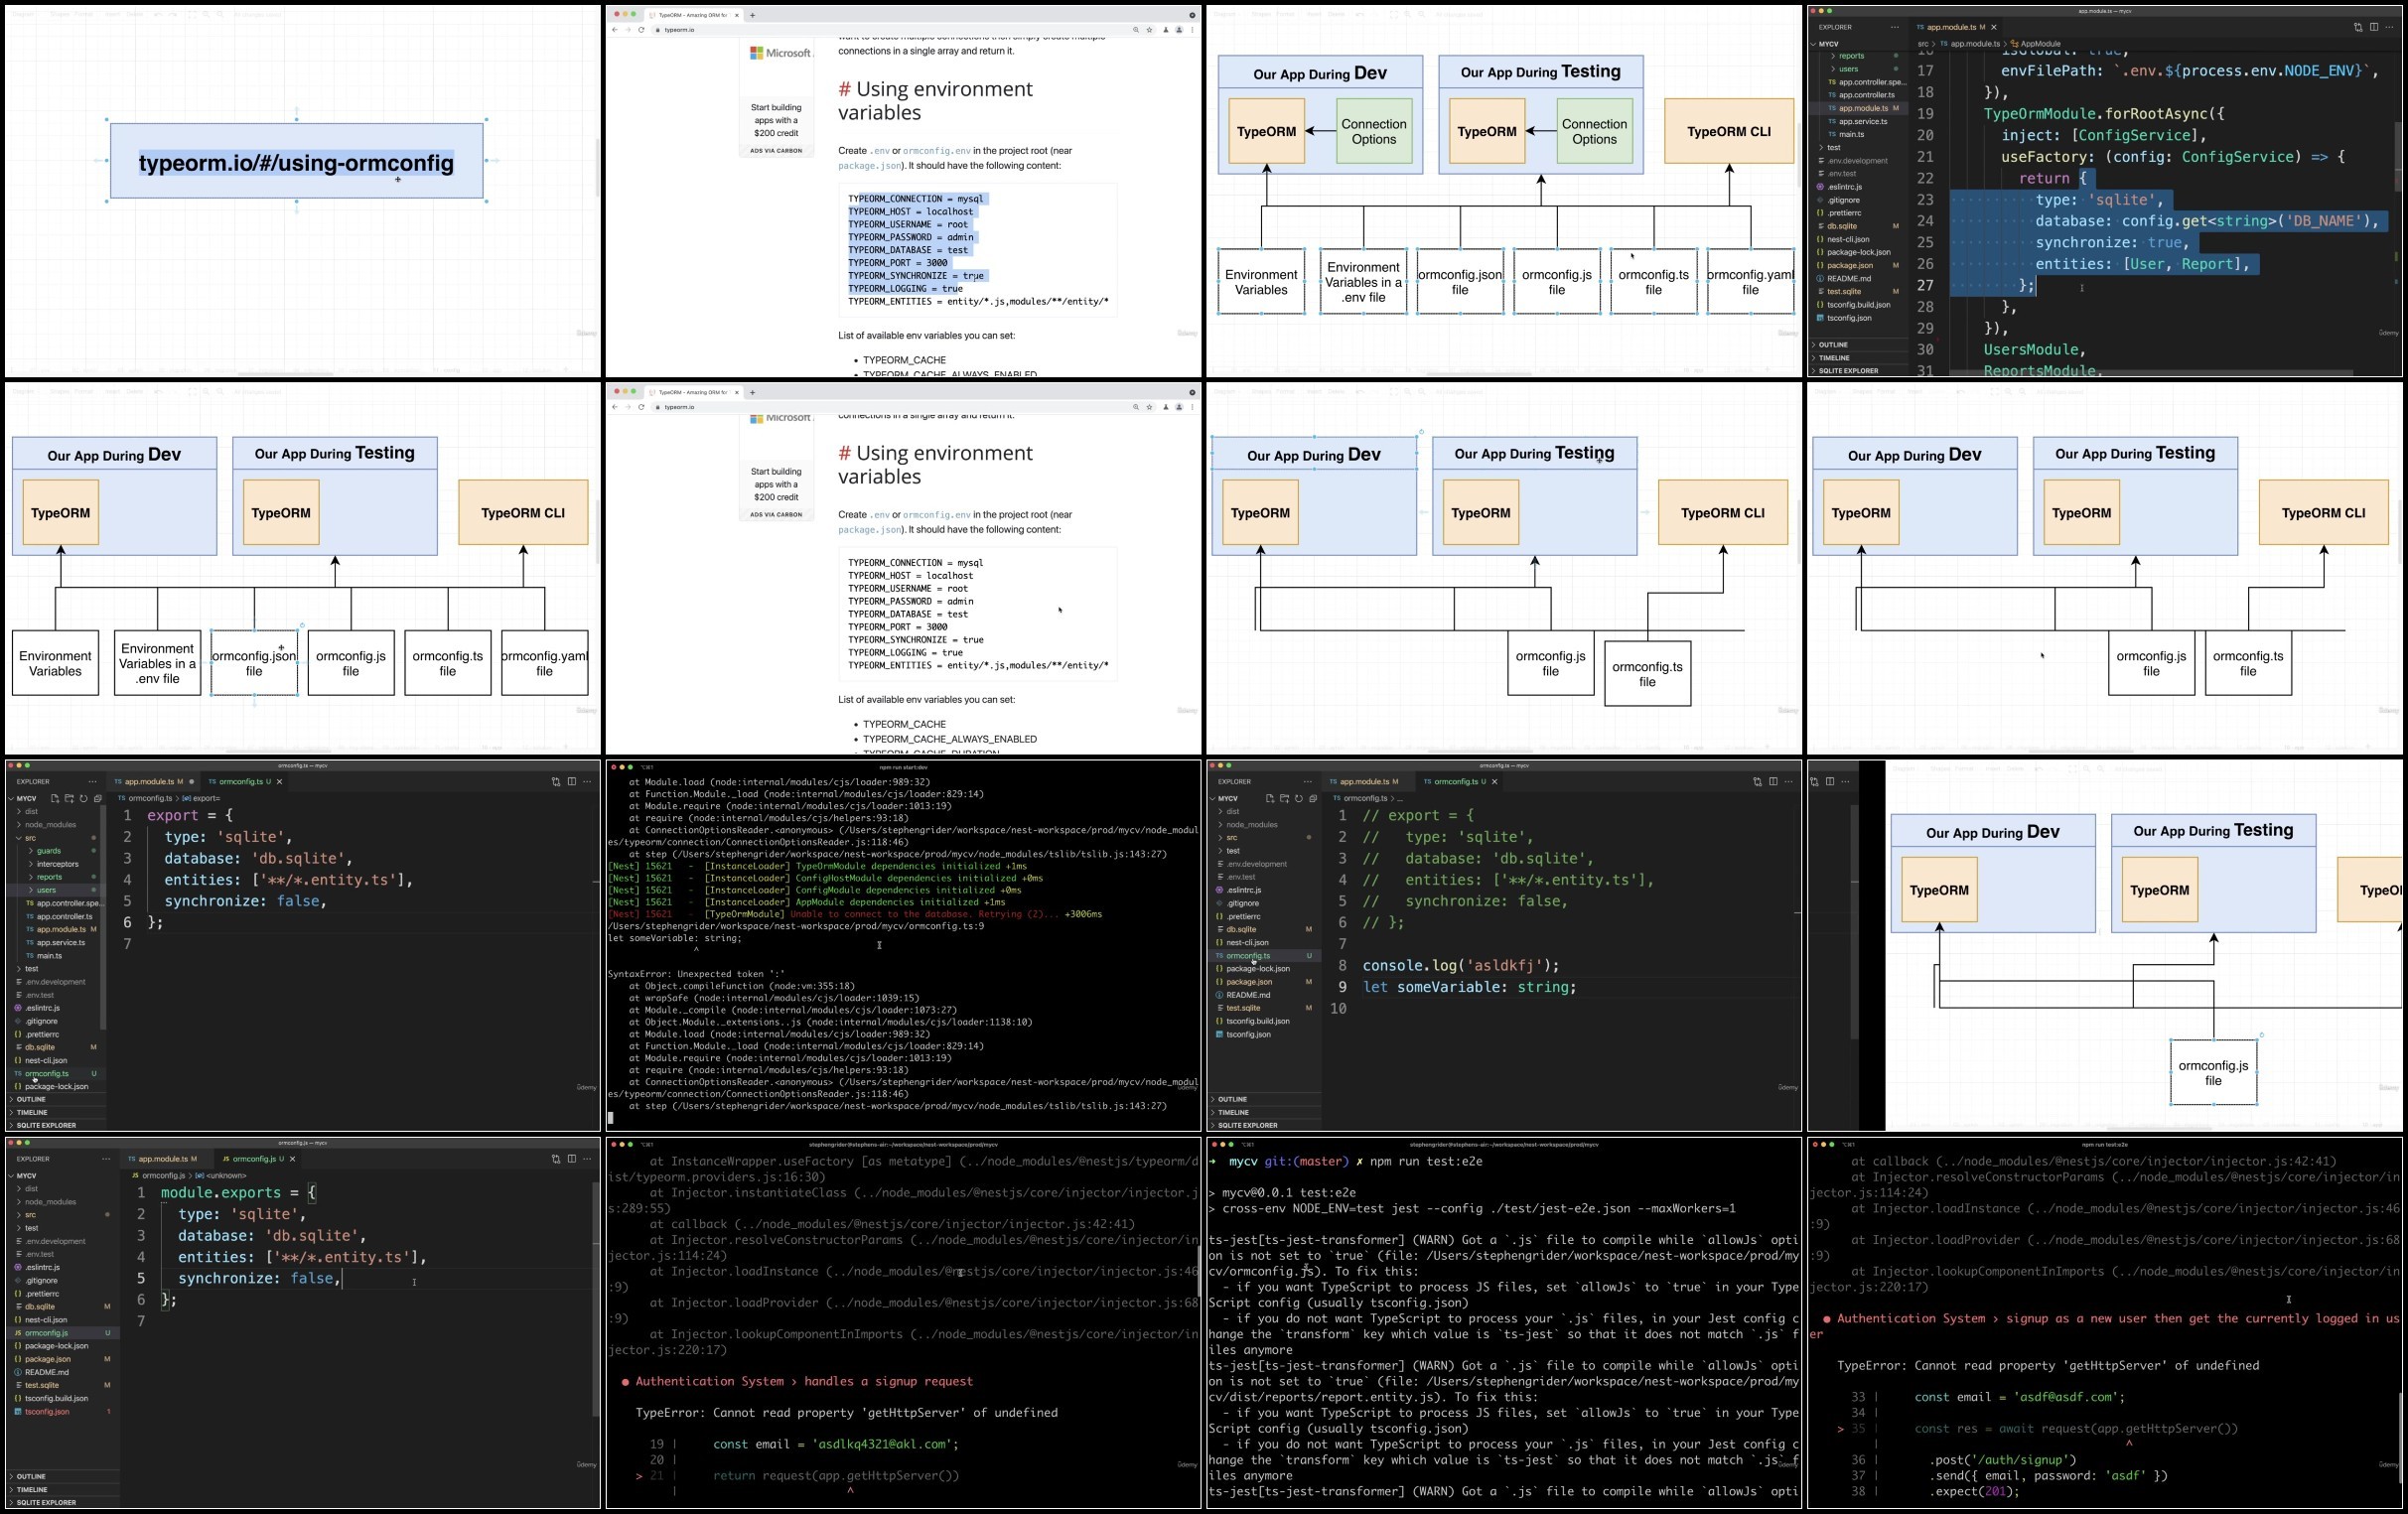Click 'ADS VIA CARBON' in browser without highlighted text
Image resolution: width=2408 pixels, height=1514 pixels.
click(x=776, y=515)
